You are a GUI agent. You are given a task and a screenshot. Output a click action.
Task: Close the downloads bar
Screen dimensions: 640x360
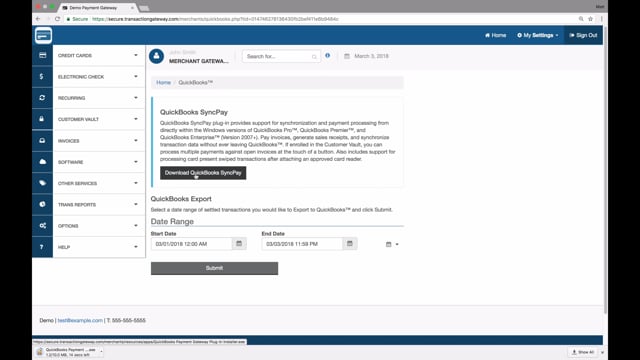point(602,352)
